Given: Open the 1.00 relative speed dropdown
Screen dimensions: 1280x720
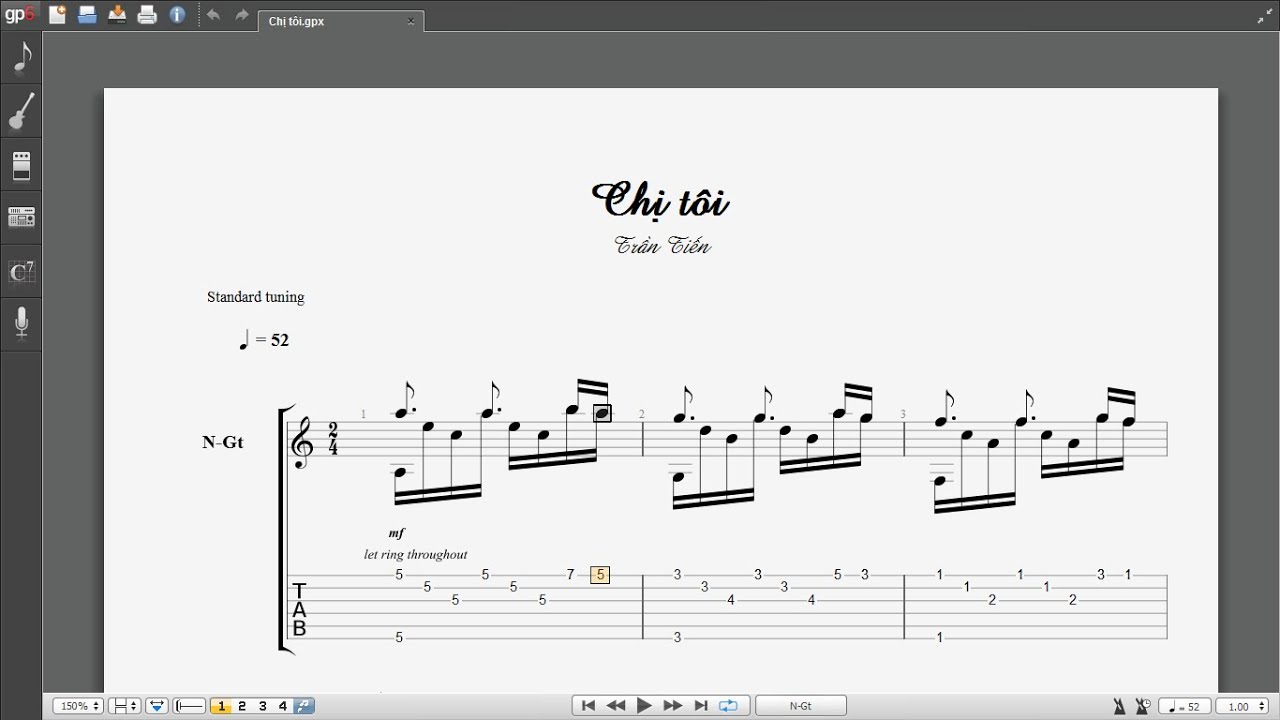Looking at the screenshot, I should point(1242,707).
